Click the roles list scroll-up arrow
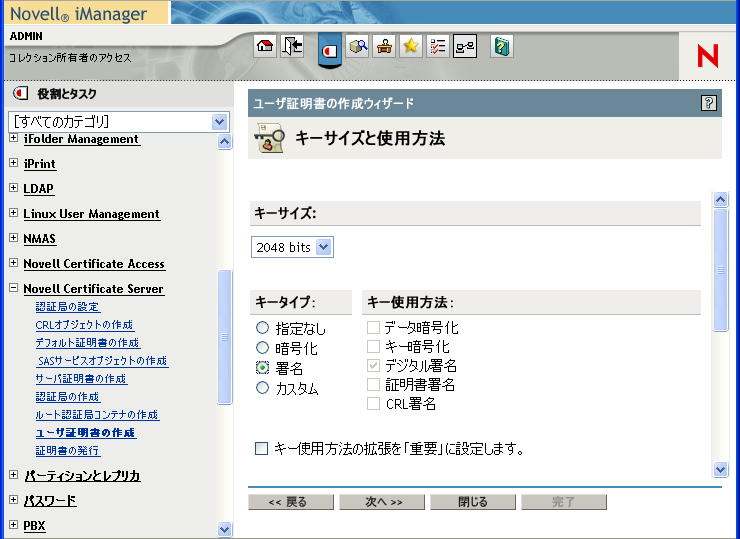The width and height of the screenshot is (740, 539). coord(225,141)
